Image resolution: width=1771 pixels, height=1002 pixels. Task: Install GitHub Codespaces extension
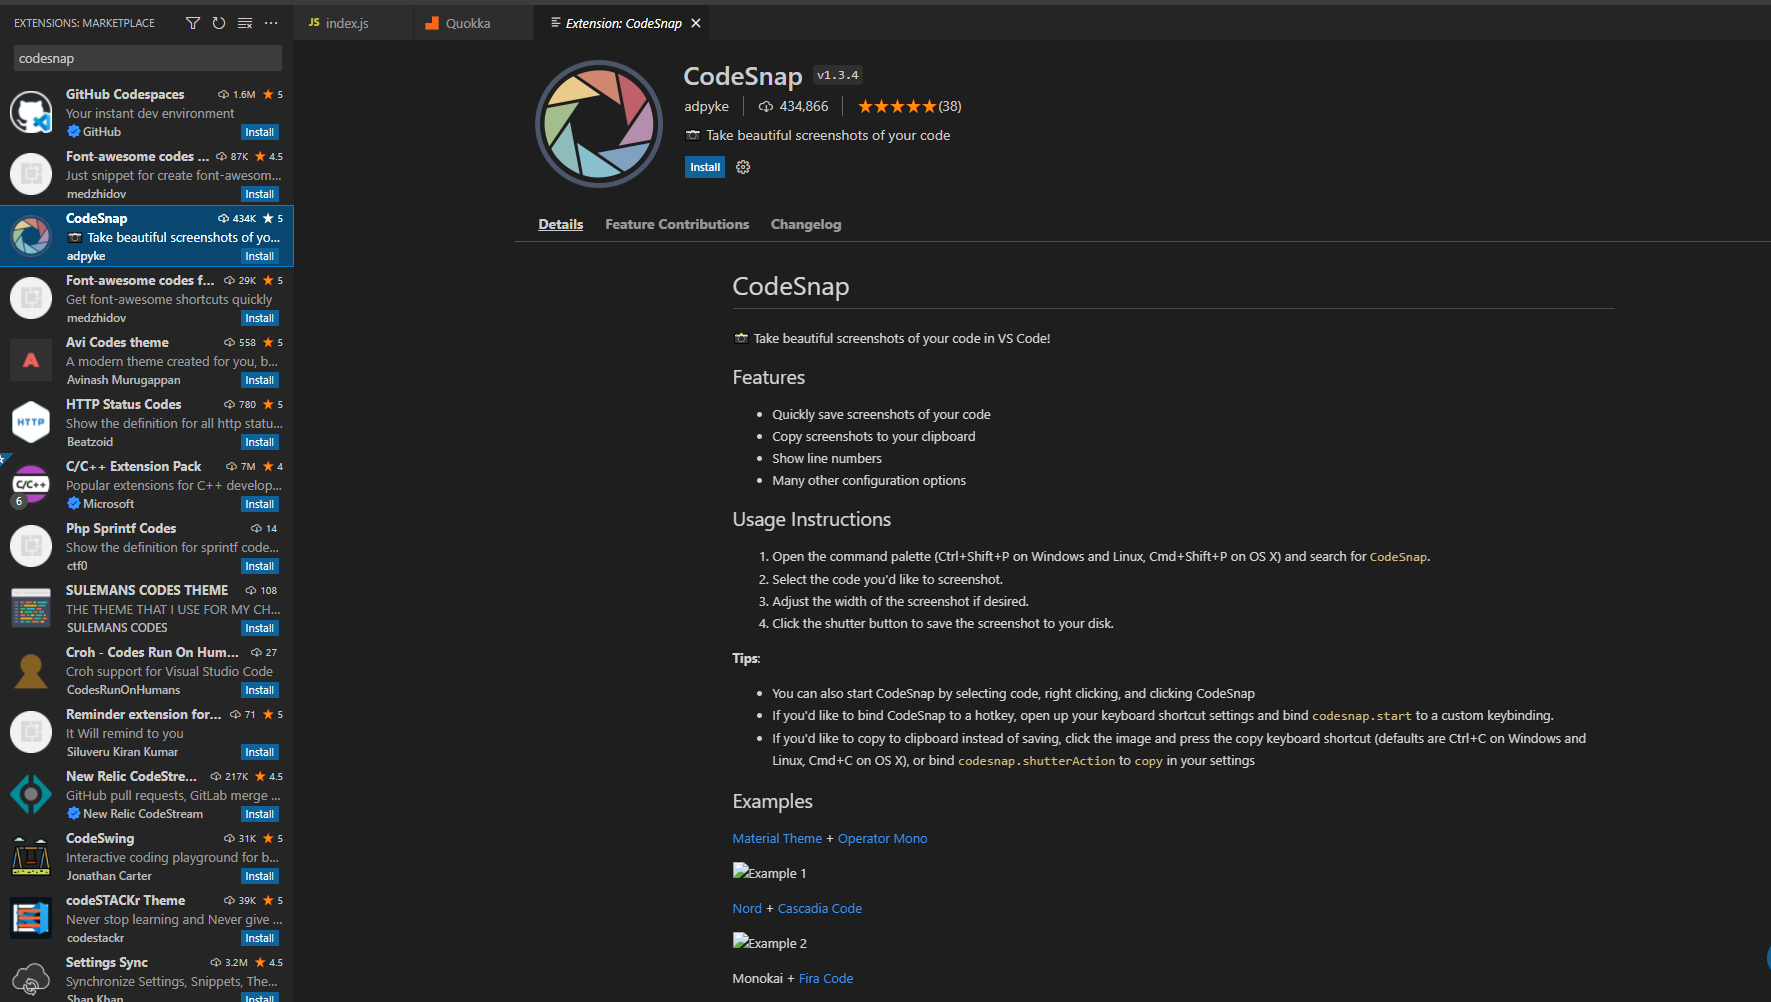click(260, 132)
